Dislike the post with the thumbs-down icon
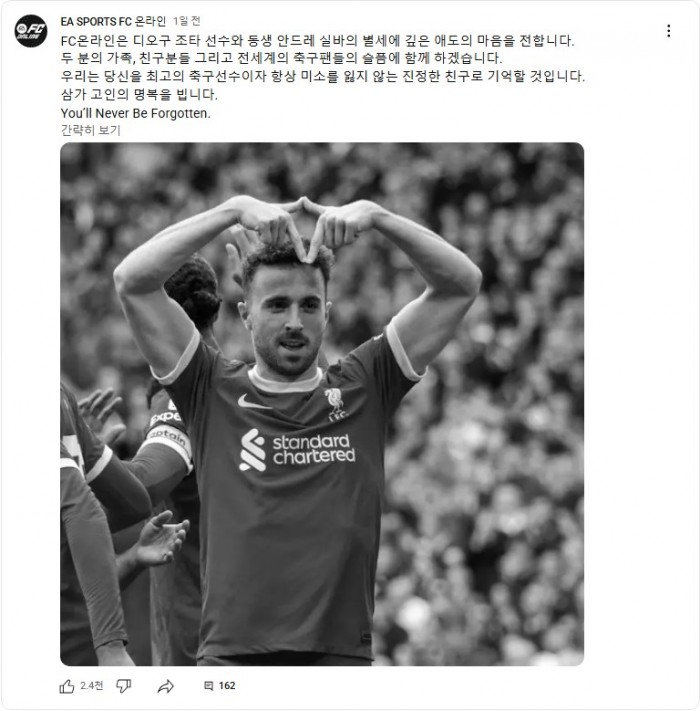 click(x=123, y=686)
